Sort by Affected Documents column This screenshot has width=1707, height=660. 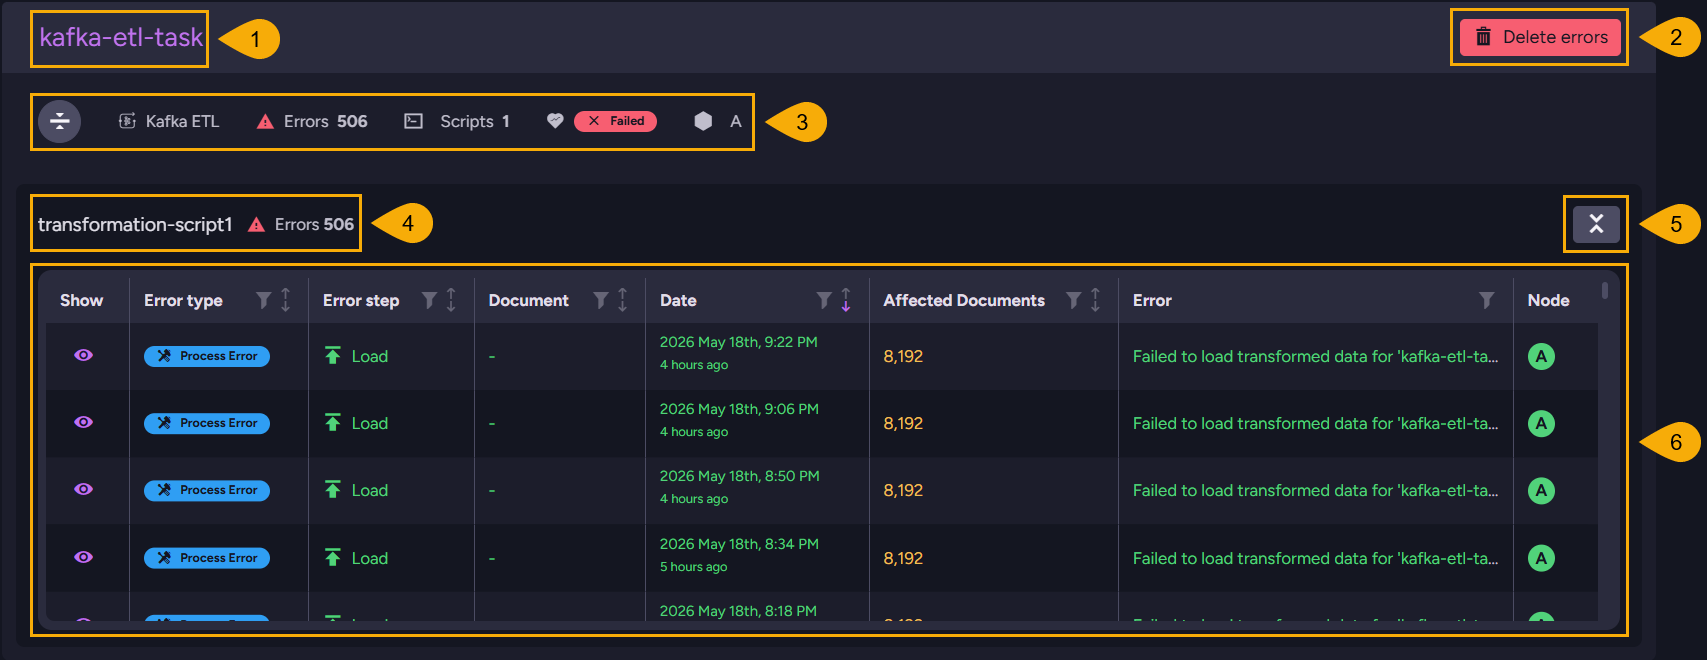pyautogui.click(x=1095, y=300)
